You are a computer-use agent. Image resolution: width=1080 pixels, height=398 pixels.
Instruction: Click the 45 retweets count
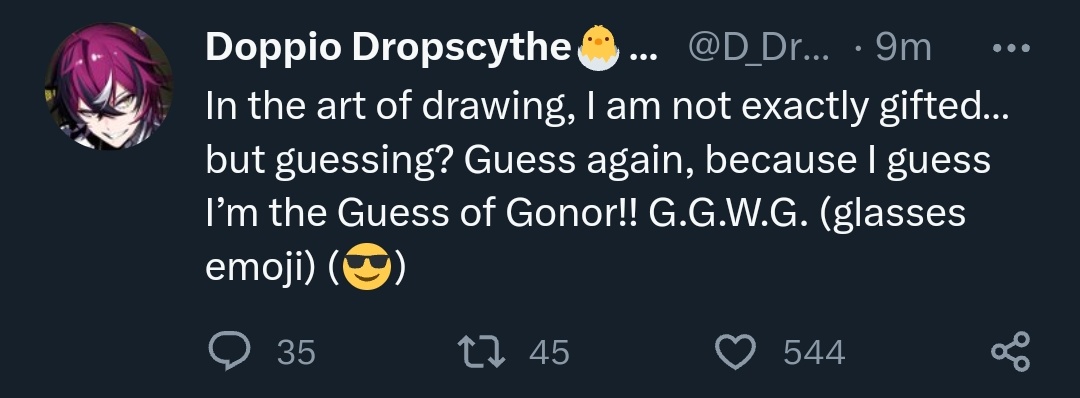[x=550, y=353]
